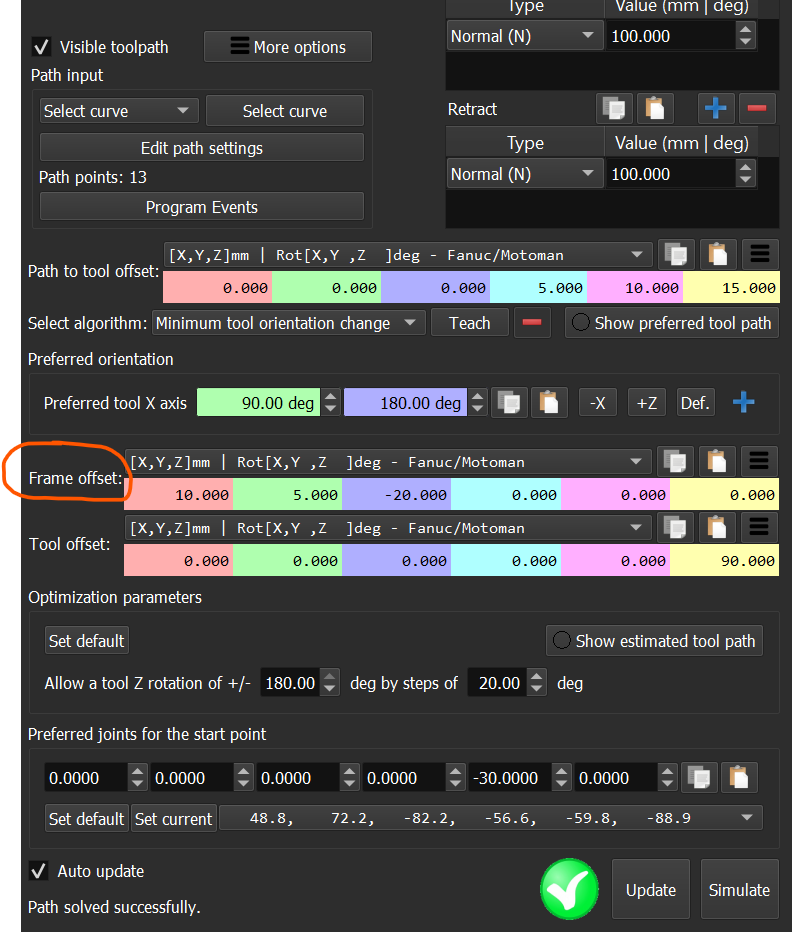
Task: Add preferred orientation with blue plus icon
Action: pyautogui.click(x=744, y=403)
